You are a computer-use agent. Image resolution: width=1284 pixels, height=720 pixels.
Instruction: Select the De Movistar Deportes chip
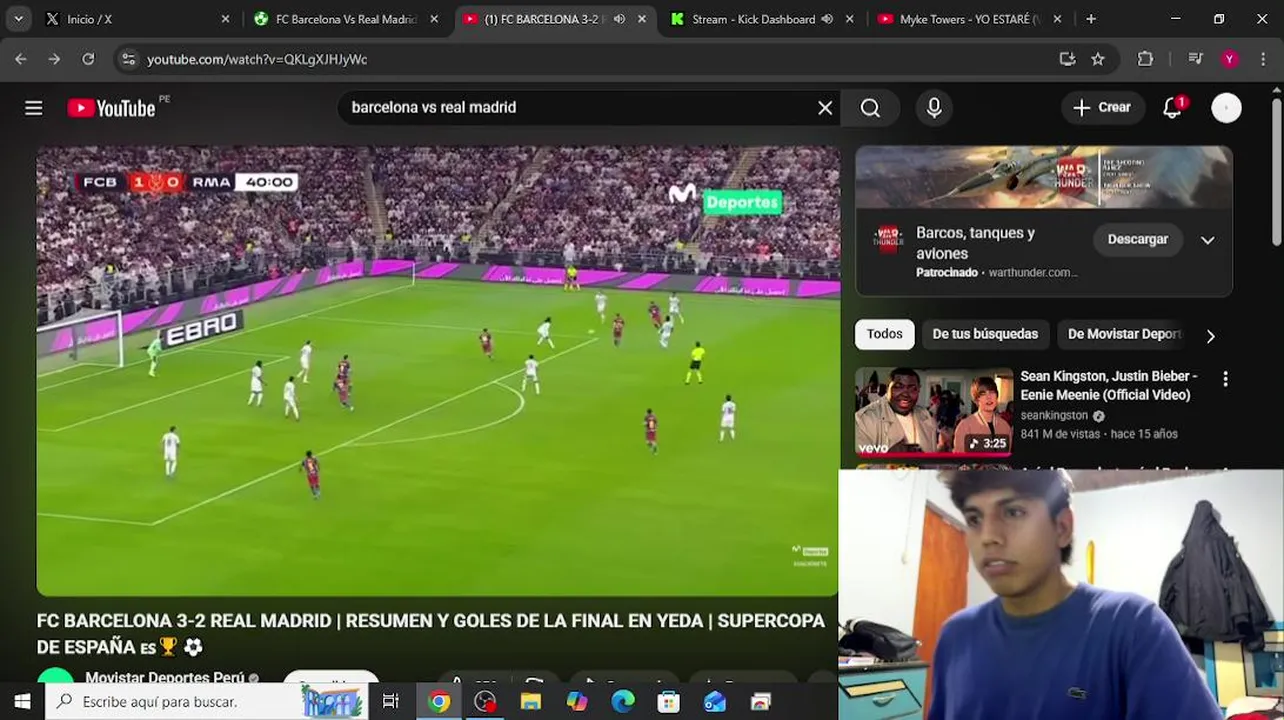(x=1124, y=334)
